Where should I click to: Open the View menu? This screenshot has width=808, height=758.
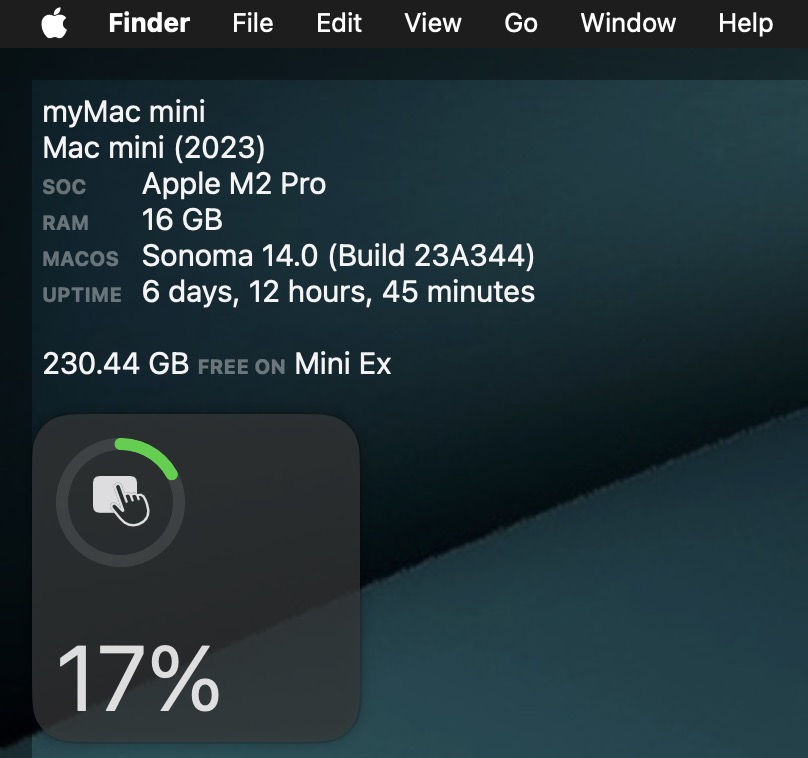click(x=433, y=23)
